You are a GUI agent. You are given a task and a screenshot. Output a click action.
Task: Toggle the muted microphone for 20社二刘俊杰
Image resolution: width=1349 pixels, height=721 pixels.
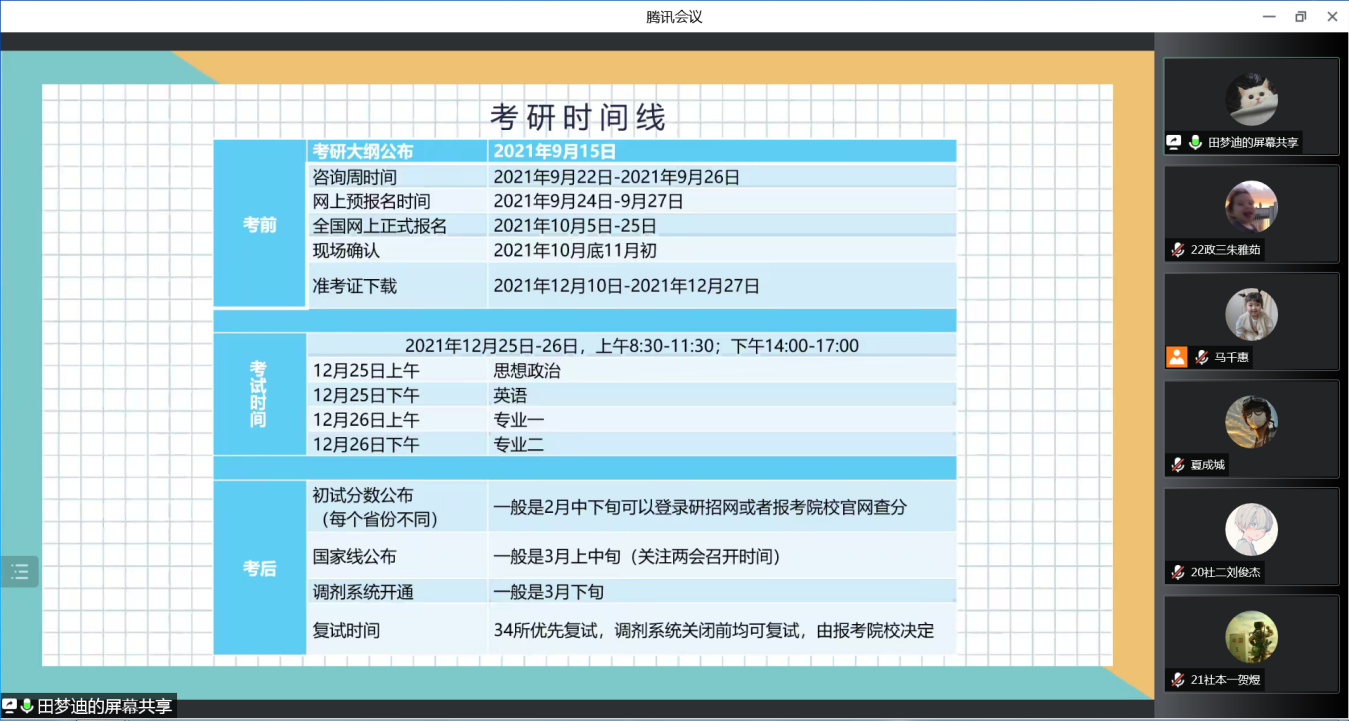tap(1178, 573)
